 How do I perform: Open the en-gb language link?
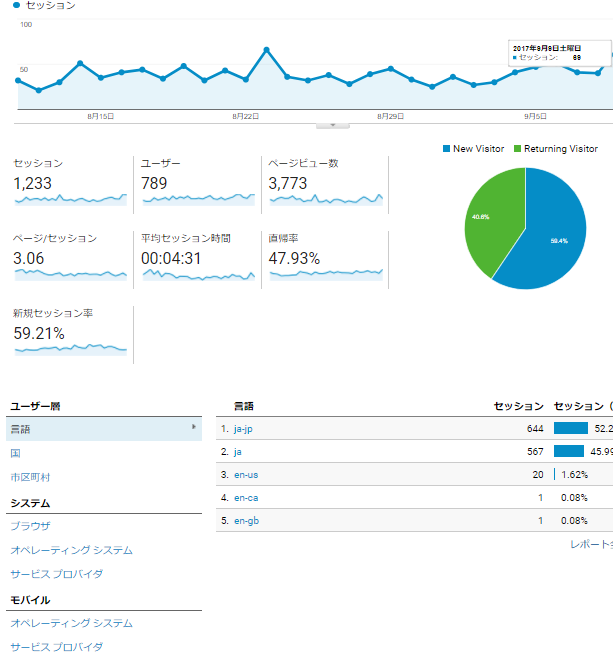(x=246, y=521)
